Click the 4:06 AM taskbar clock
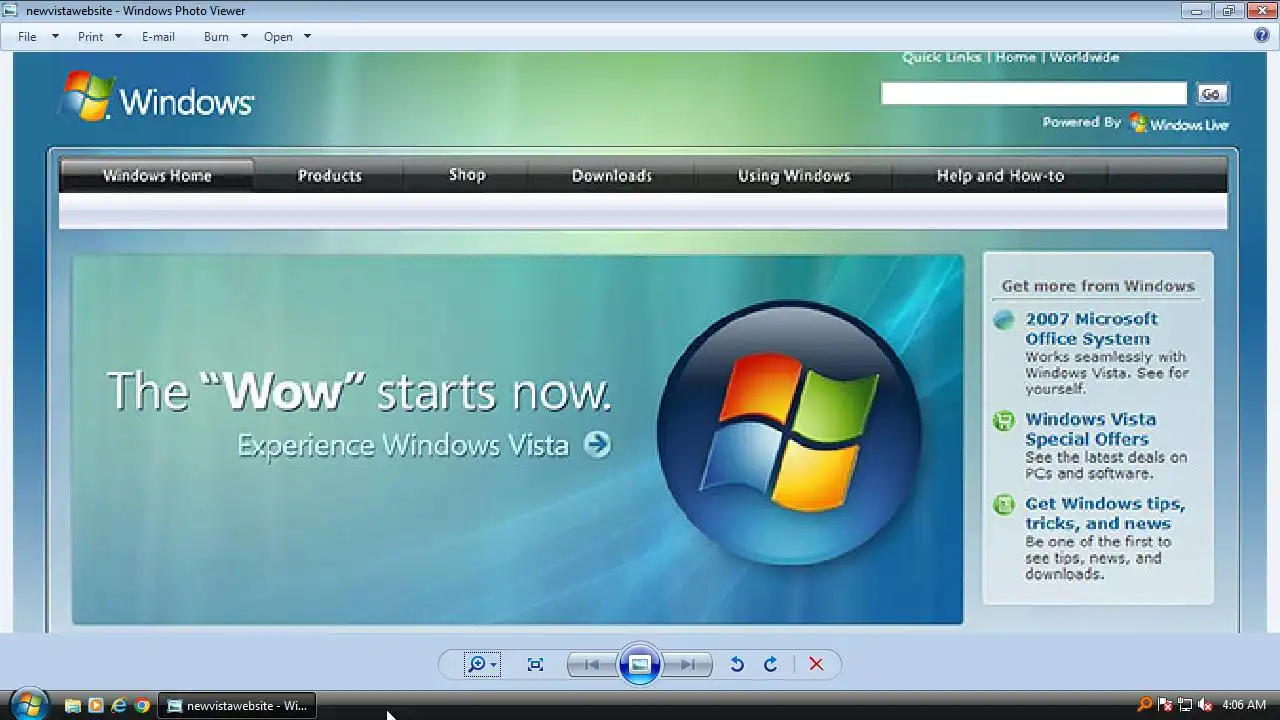The height and width of the screenshot is (720, 1280). pyautogui.click(x=1244, y=705)
